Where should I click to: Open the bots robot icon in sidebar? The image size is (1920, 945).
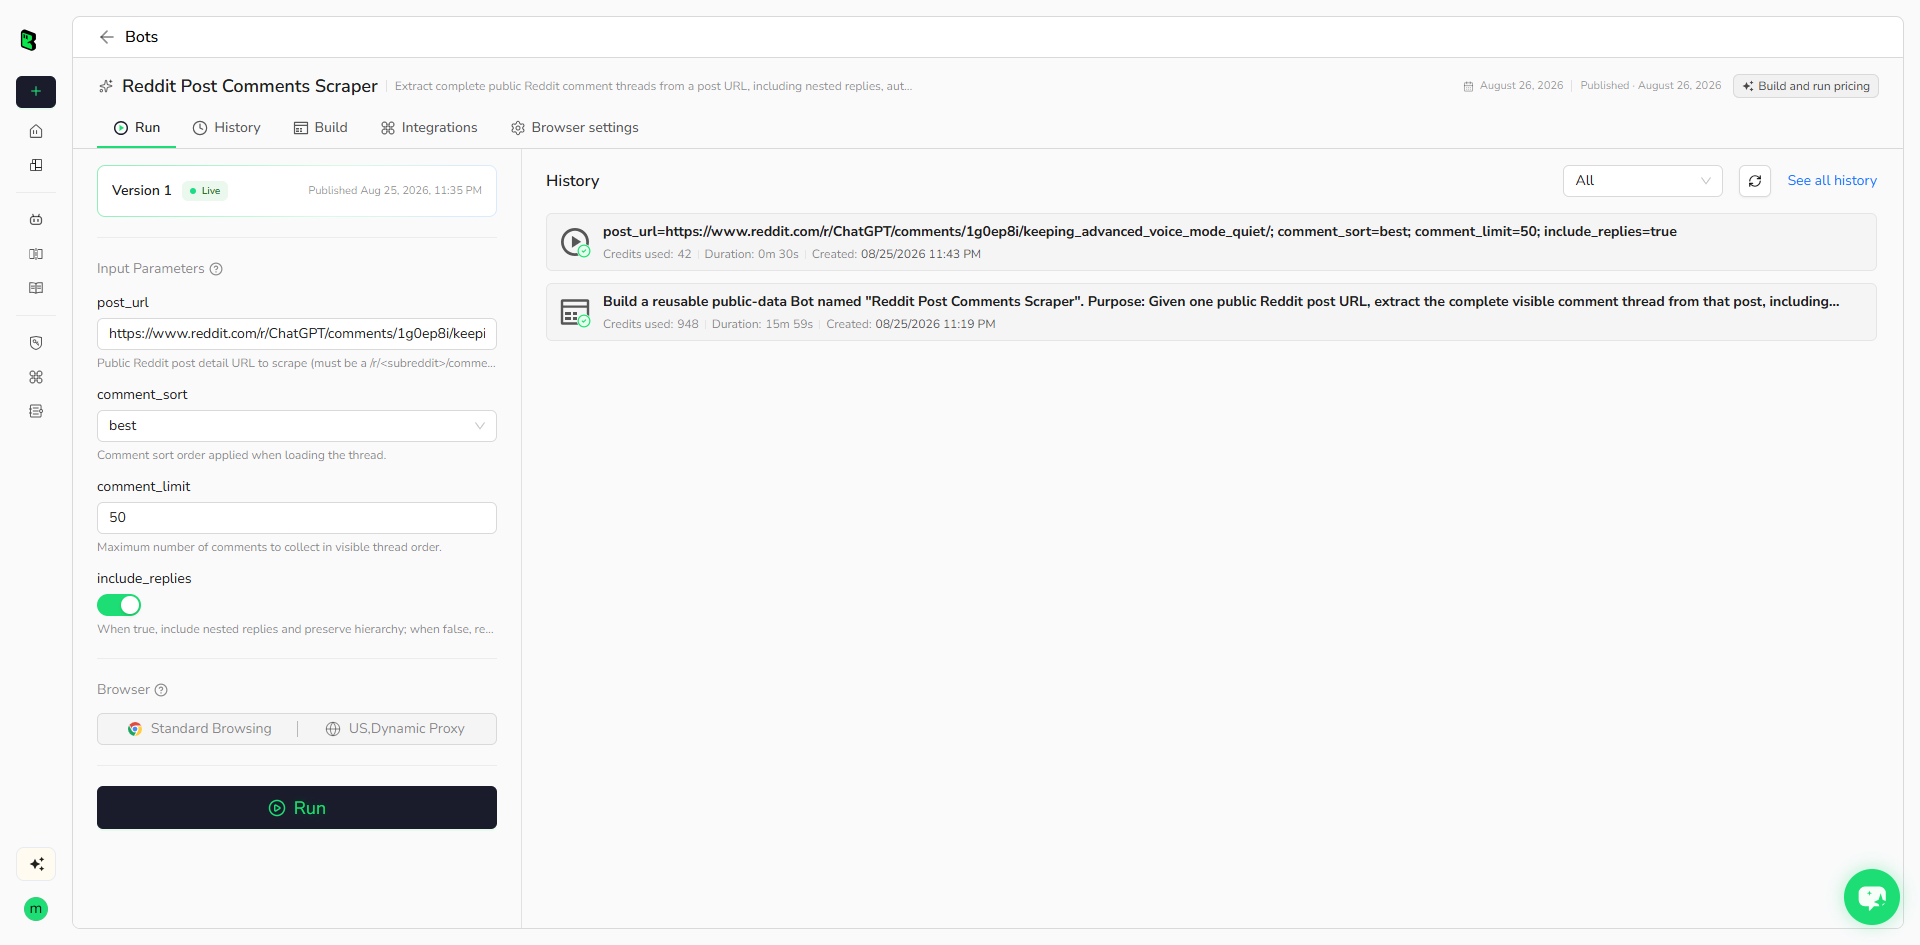point(36,220)
